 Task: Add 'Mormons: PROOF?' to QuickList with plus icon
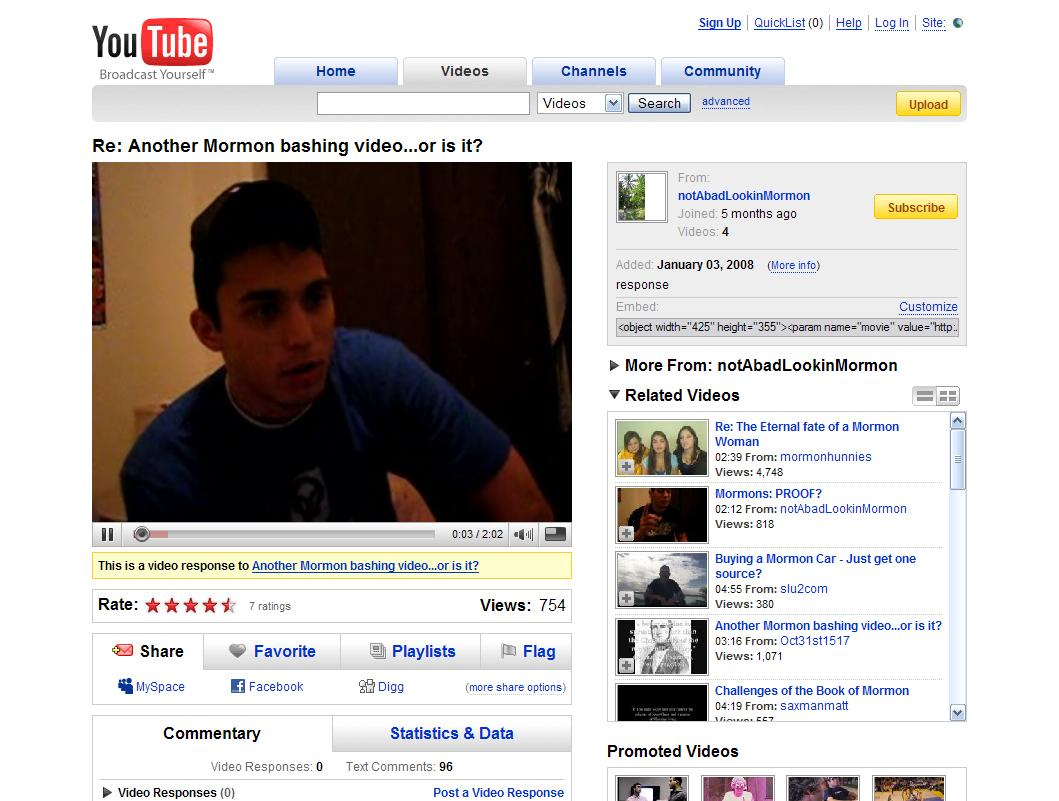pos(626,534)
